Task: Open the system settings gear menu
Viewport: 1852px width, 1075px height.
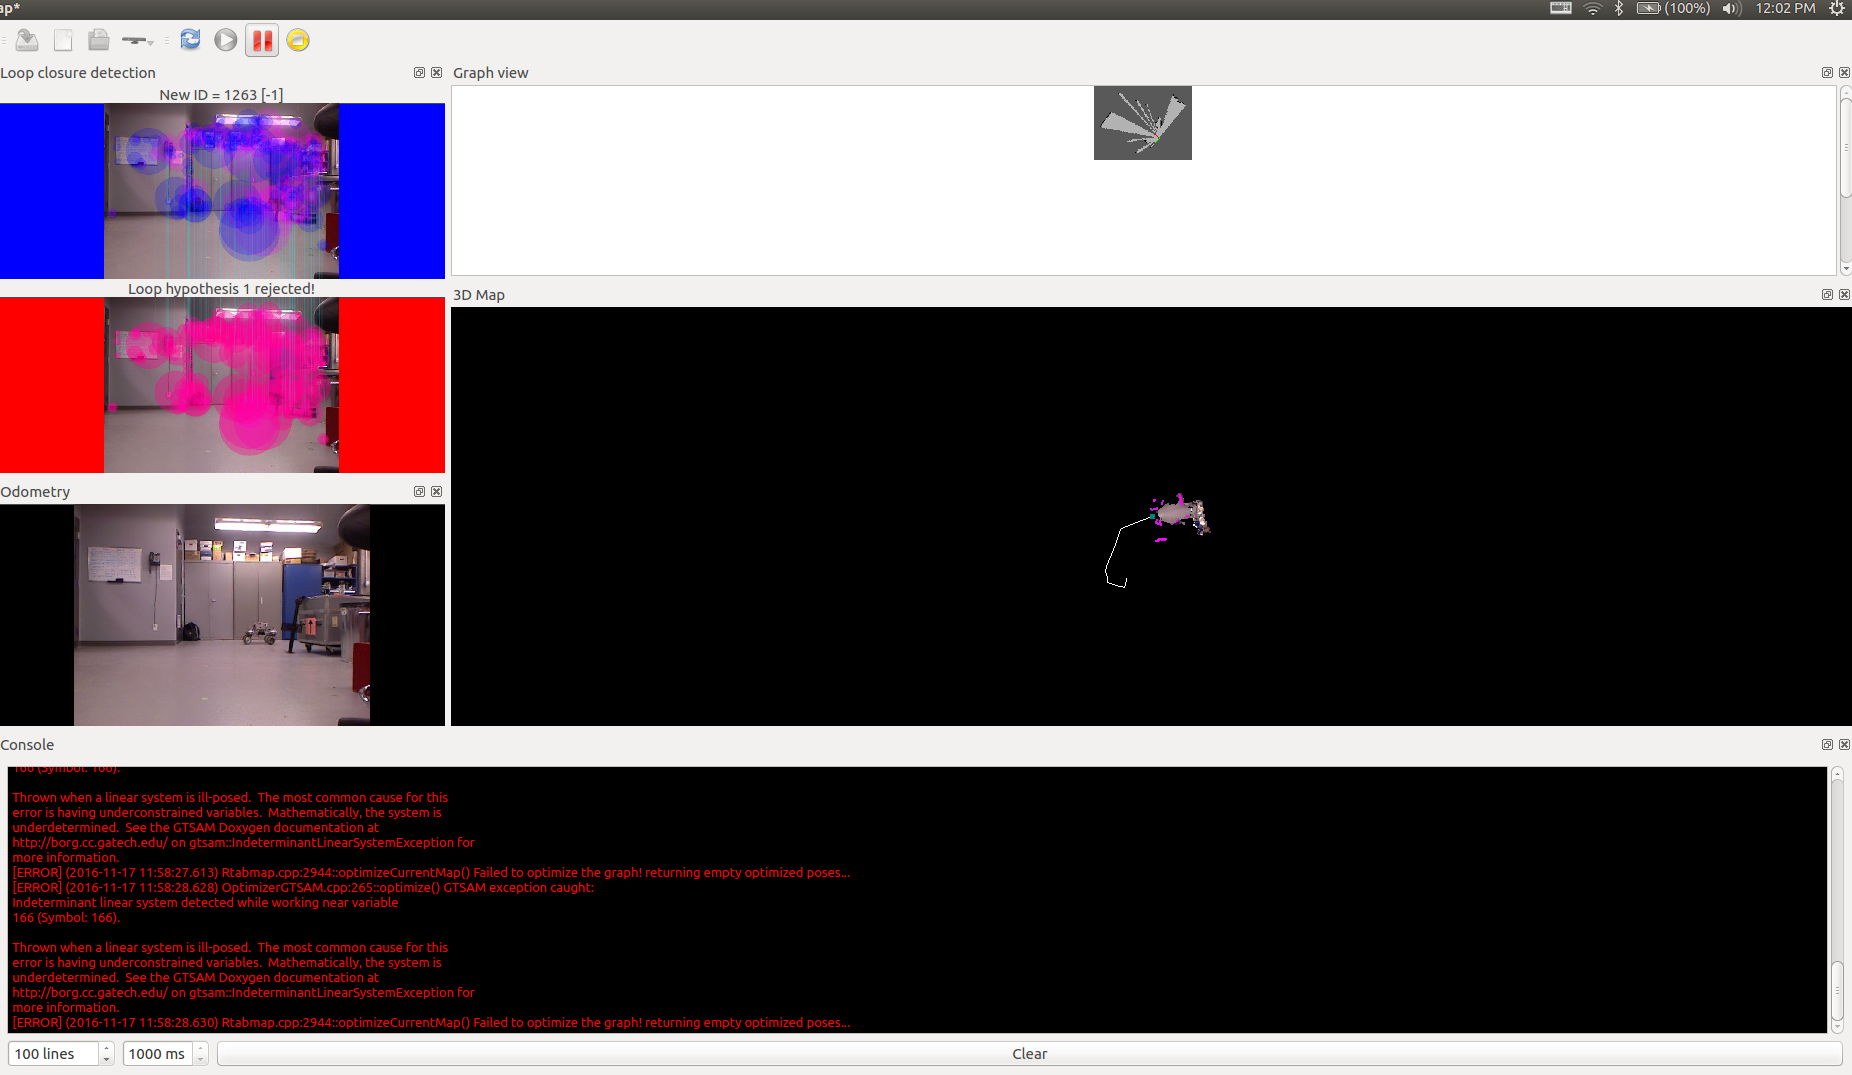Action: pyautogui.click(x=1837, y=9)
